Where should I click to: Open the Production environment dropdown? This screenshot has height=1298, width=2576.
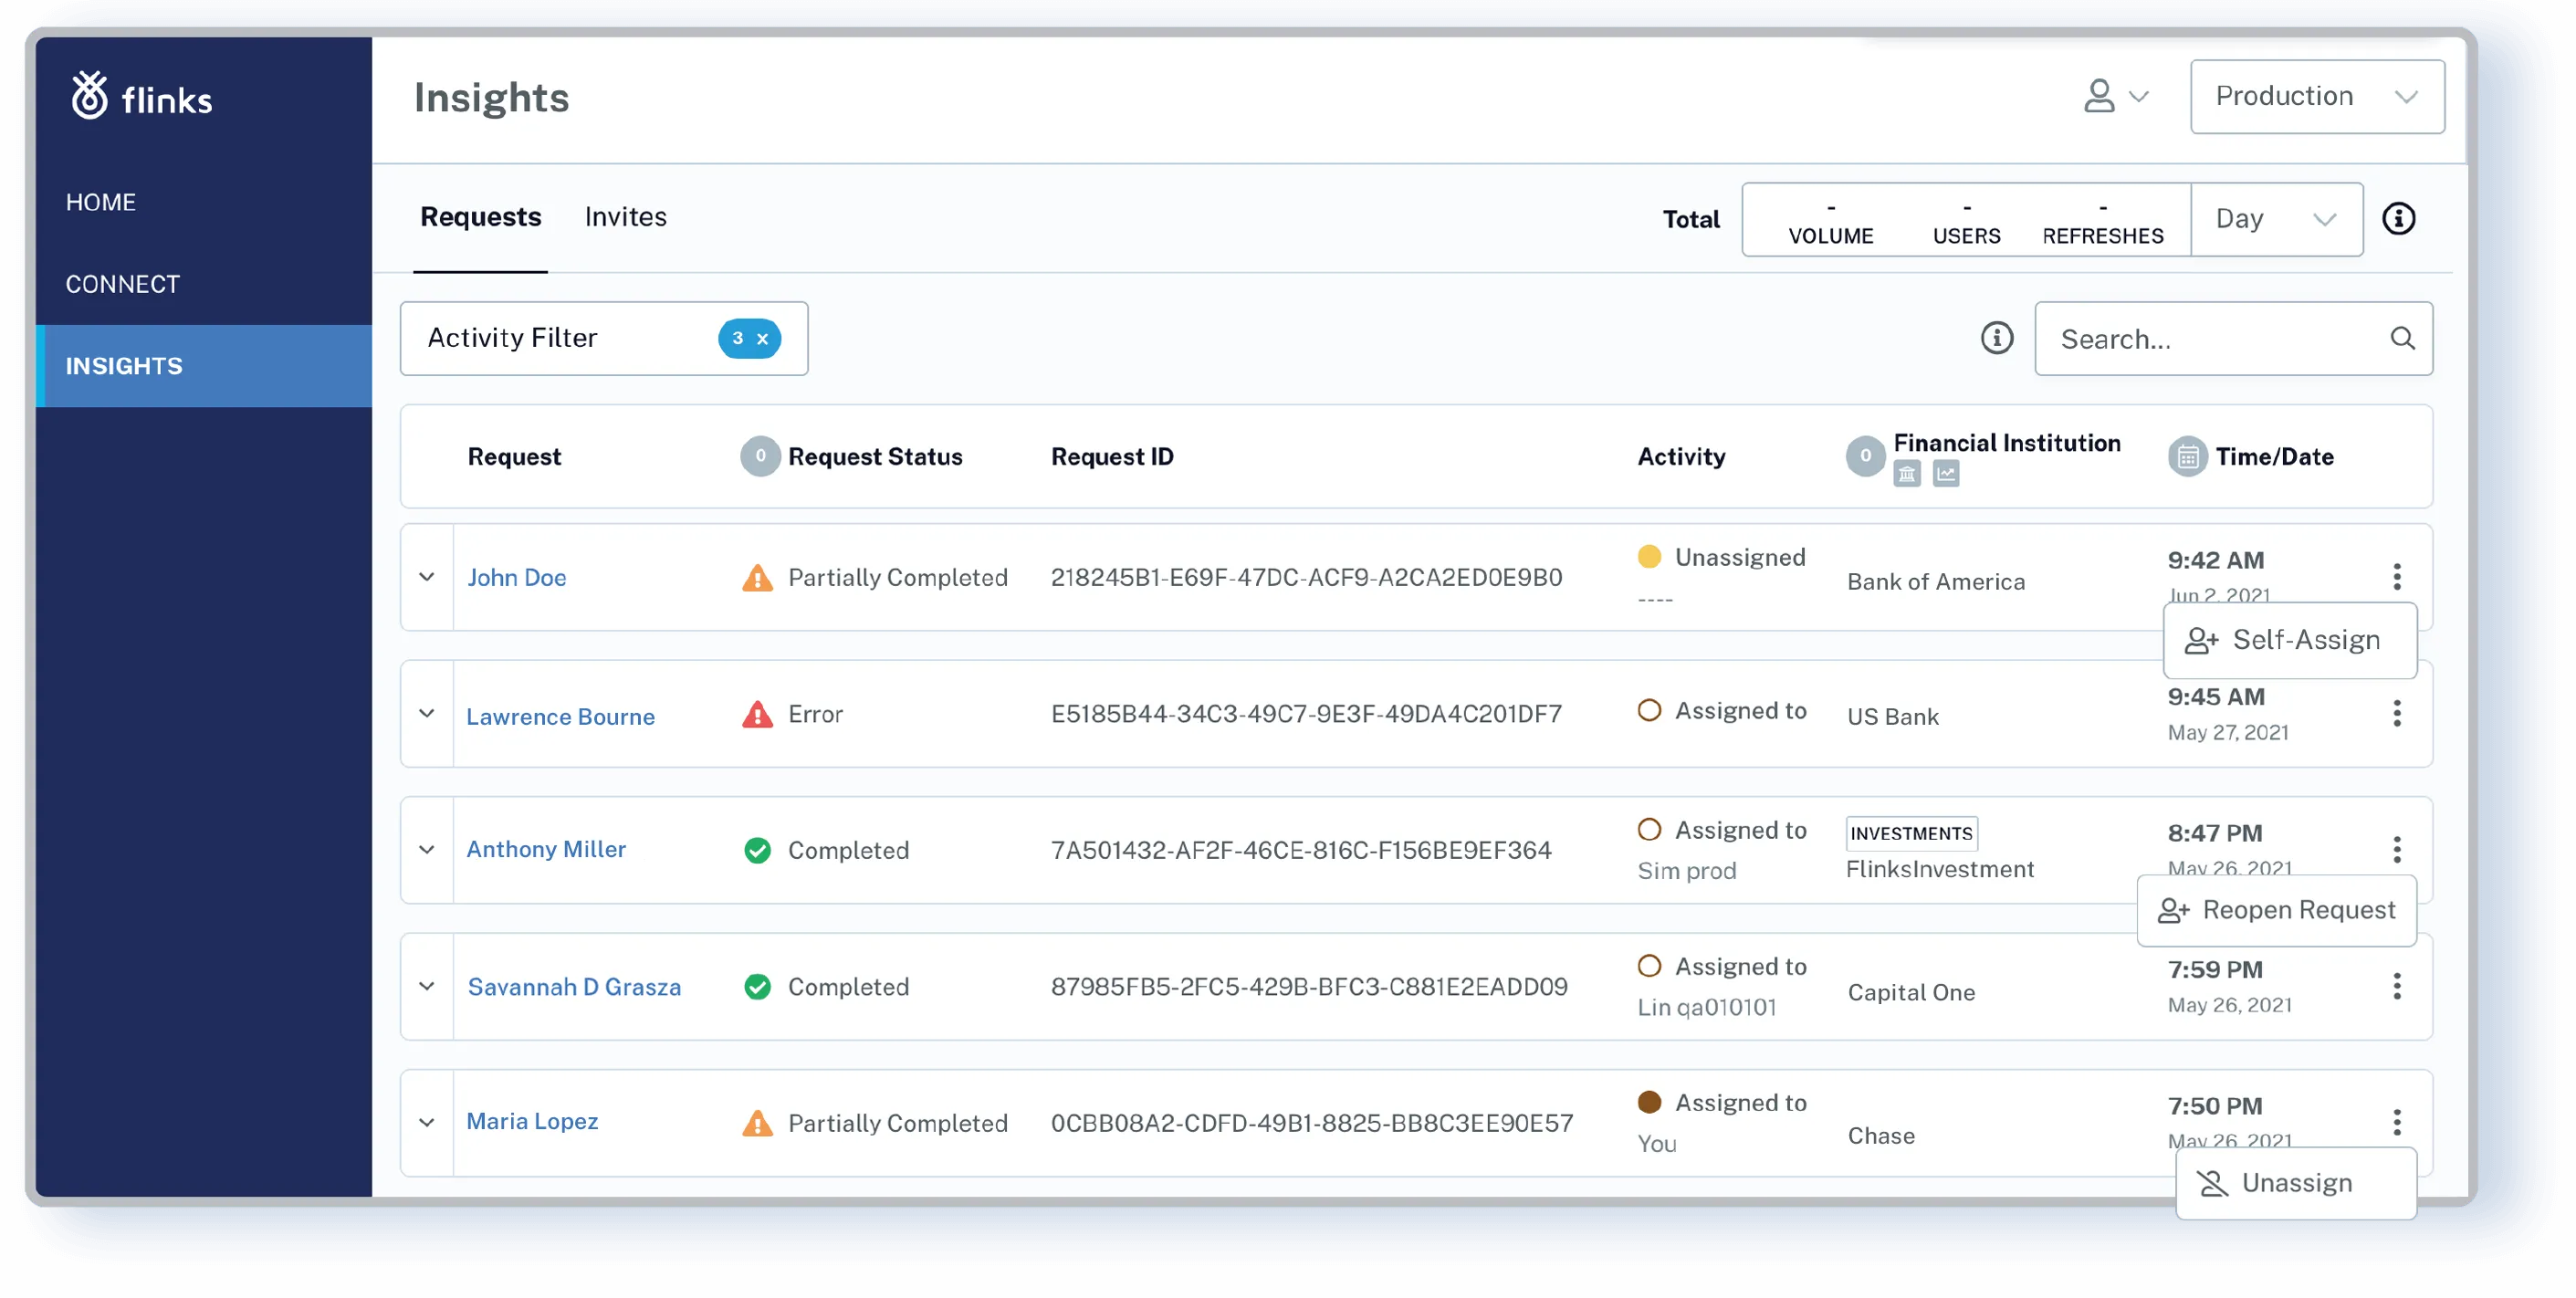[2316, 97]
